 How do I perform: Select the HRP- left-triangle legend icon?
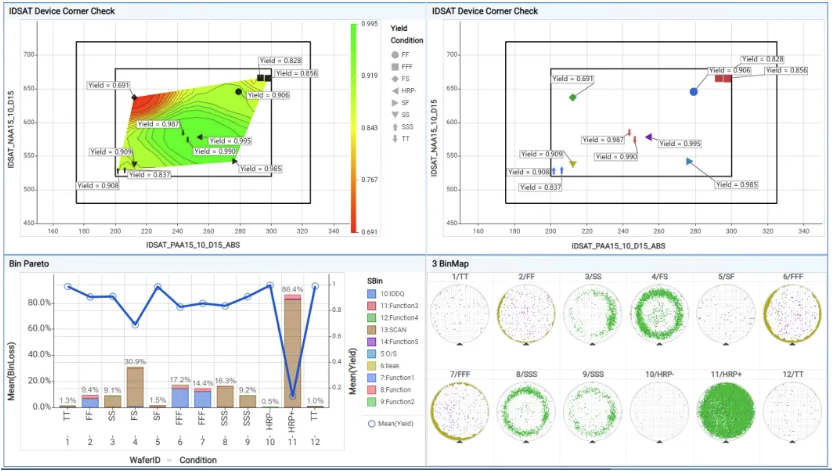coord(395,90)
